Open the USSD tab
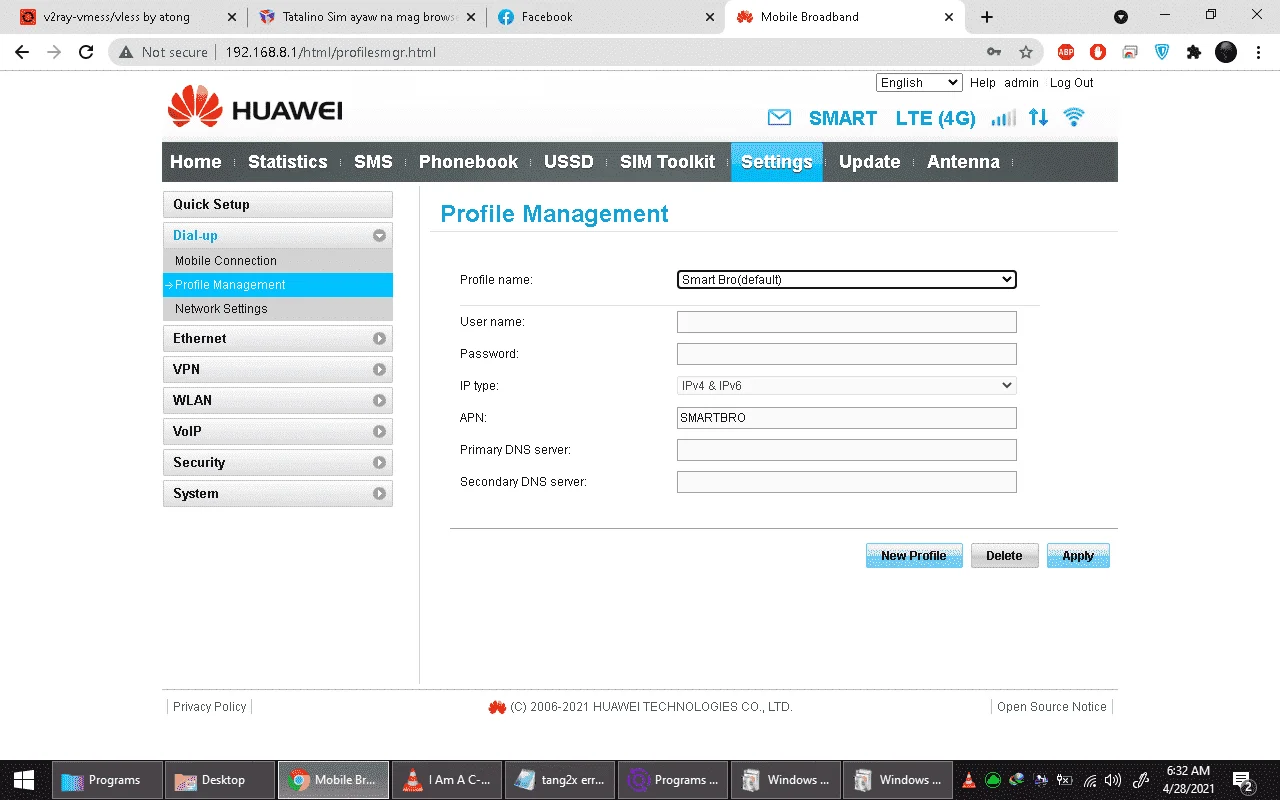This screenshot has height=800, width=1280. pos(569,162)
